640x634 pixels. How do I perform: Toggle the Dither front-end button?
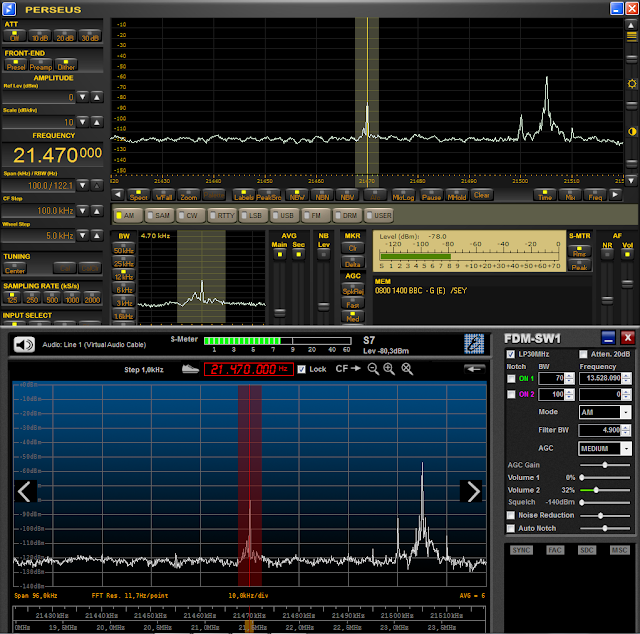pos(66,65)
